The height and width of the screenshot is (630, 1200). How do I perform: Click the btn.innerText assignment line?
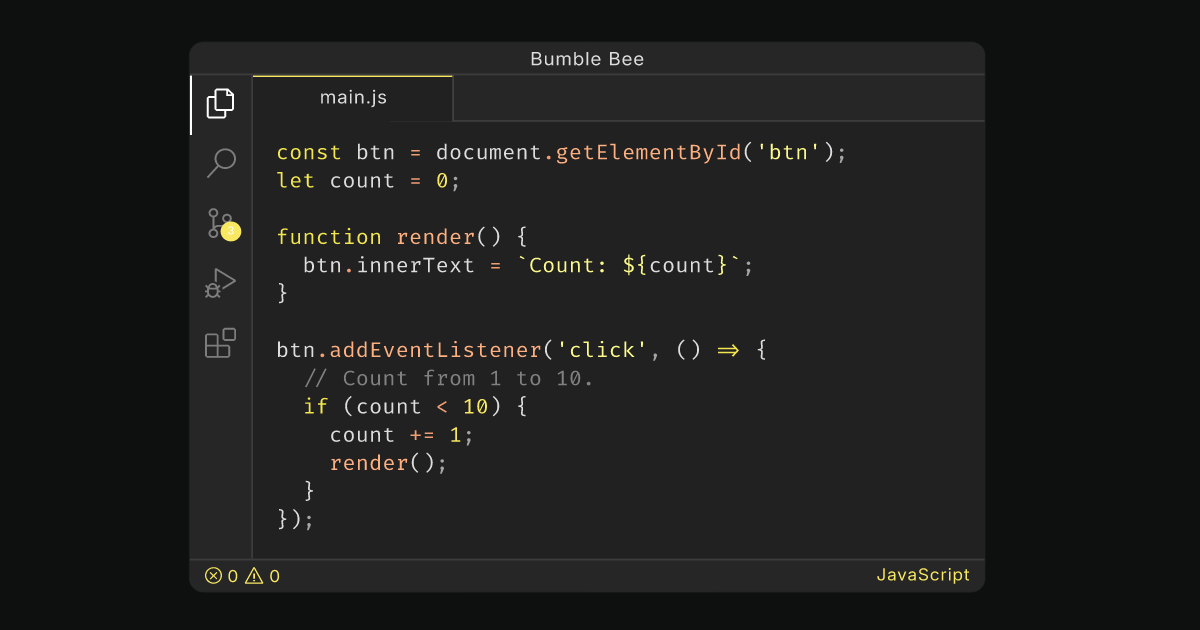point(528,266)
